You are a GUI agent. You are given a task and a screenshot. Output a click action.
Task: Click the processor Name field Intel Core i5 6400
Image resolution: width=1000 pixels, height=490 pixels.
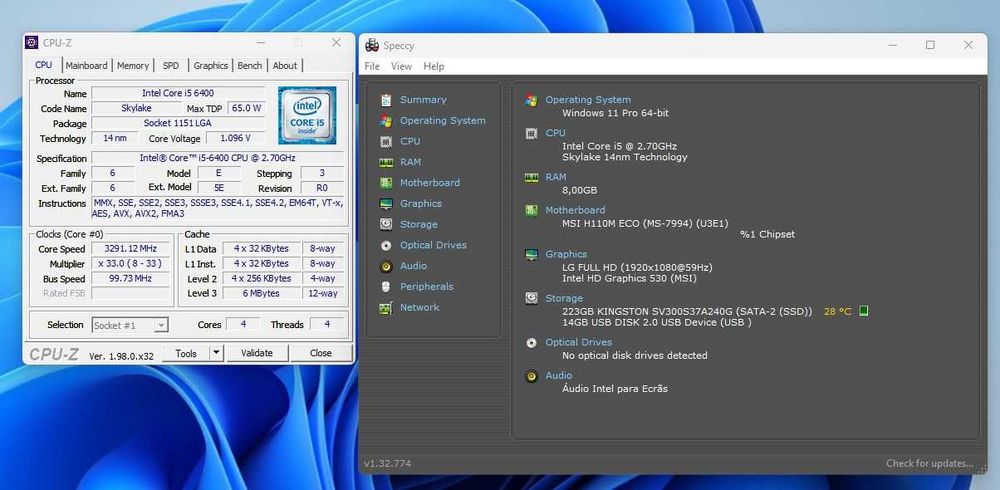click(178, 93)
